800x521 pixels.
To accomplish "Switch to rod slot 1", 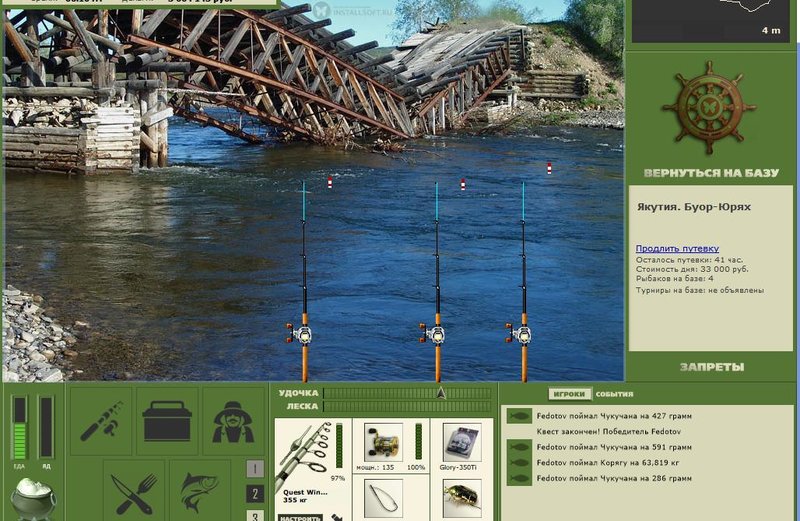I will (x=255, y=468).
